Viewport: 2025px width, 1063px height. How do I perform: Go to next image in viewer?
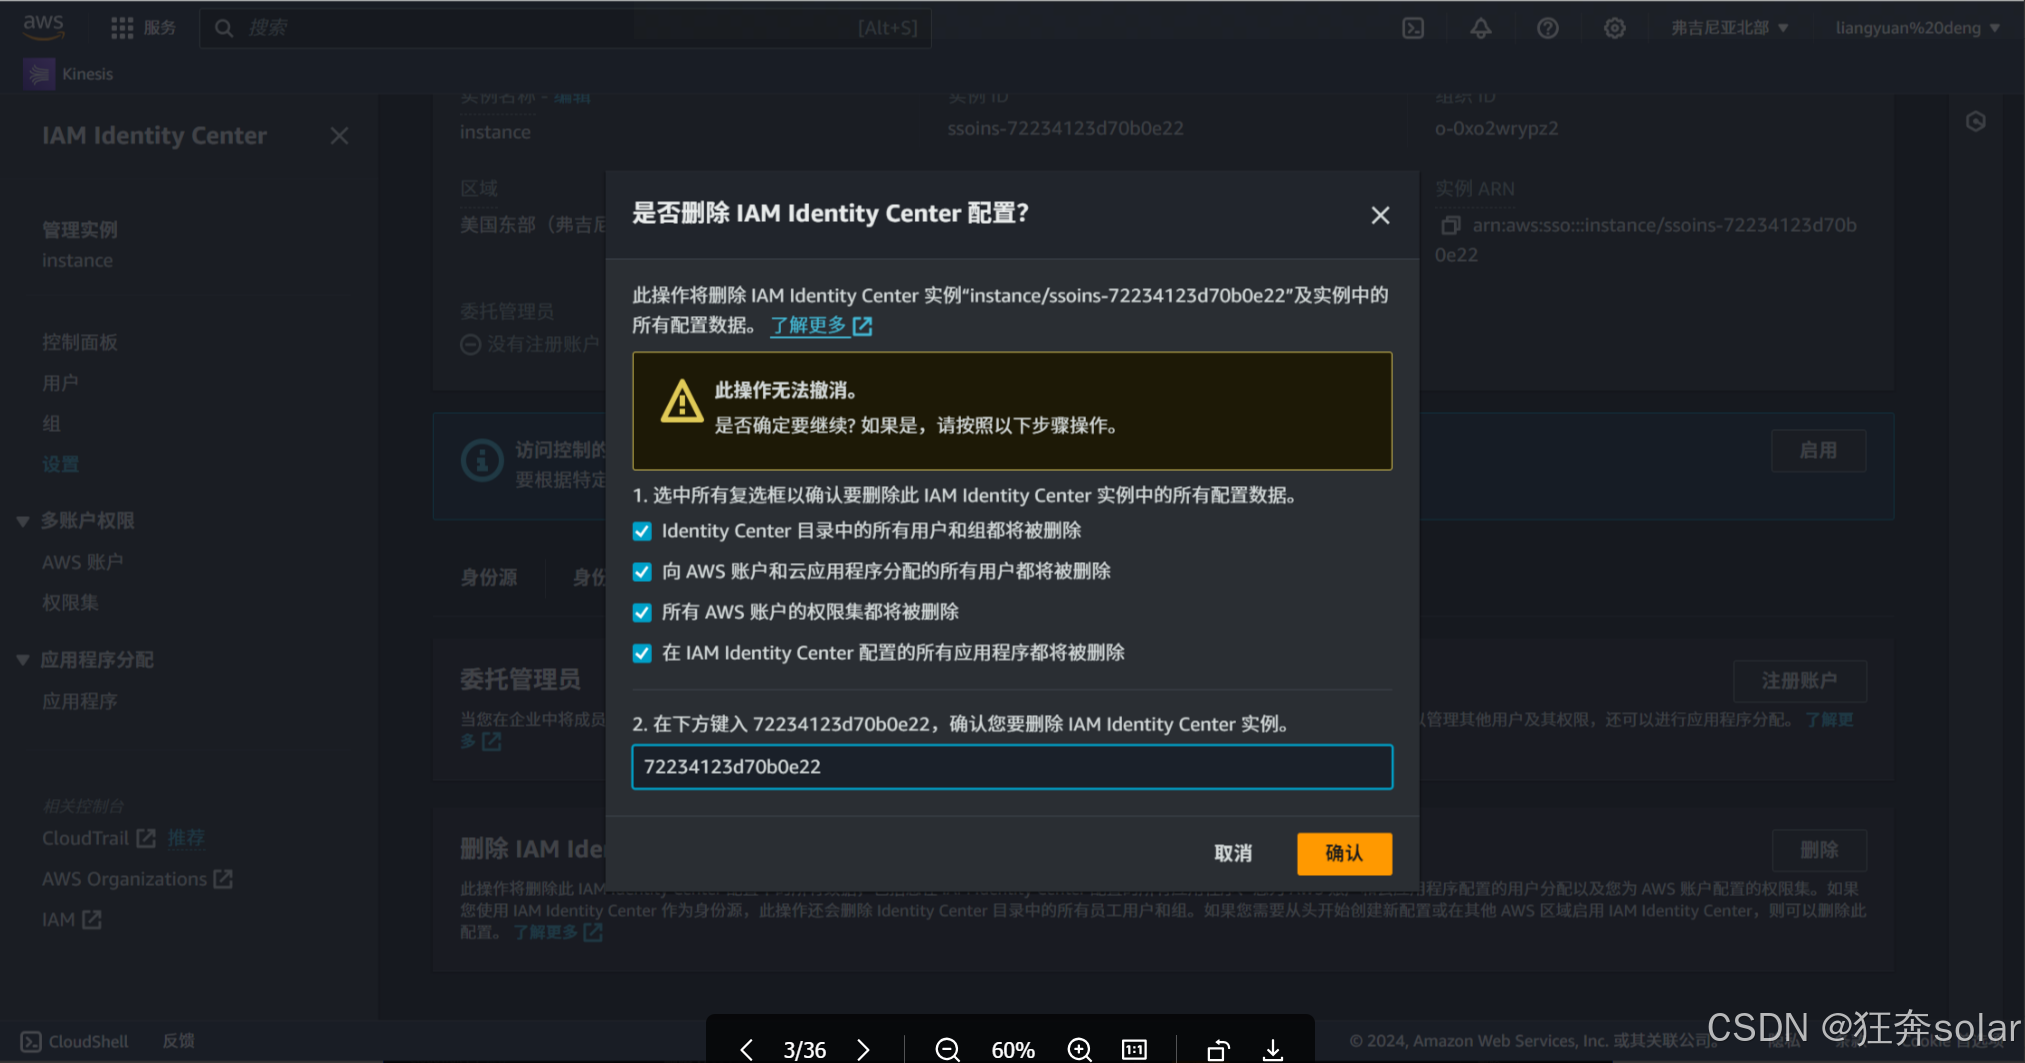tap(863, 1049)
